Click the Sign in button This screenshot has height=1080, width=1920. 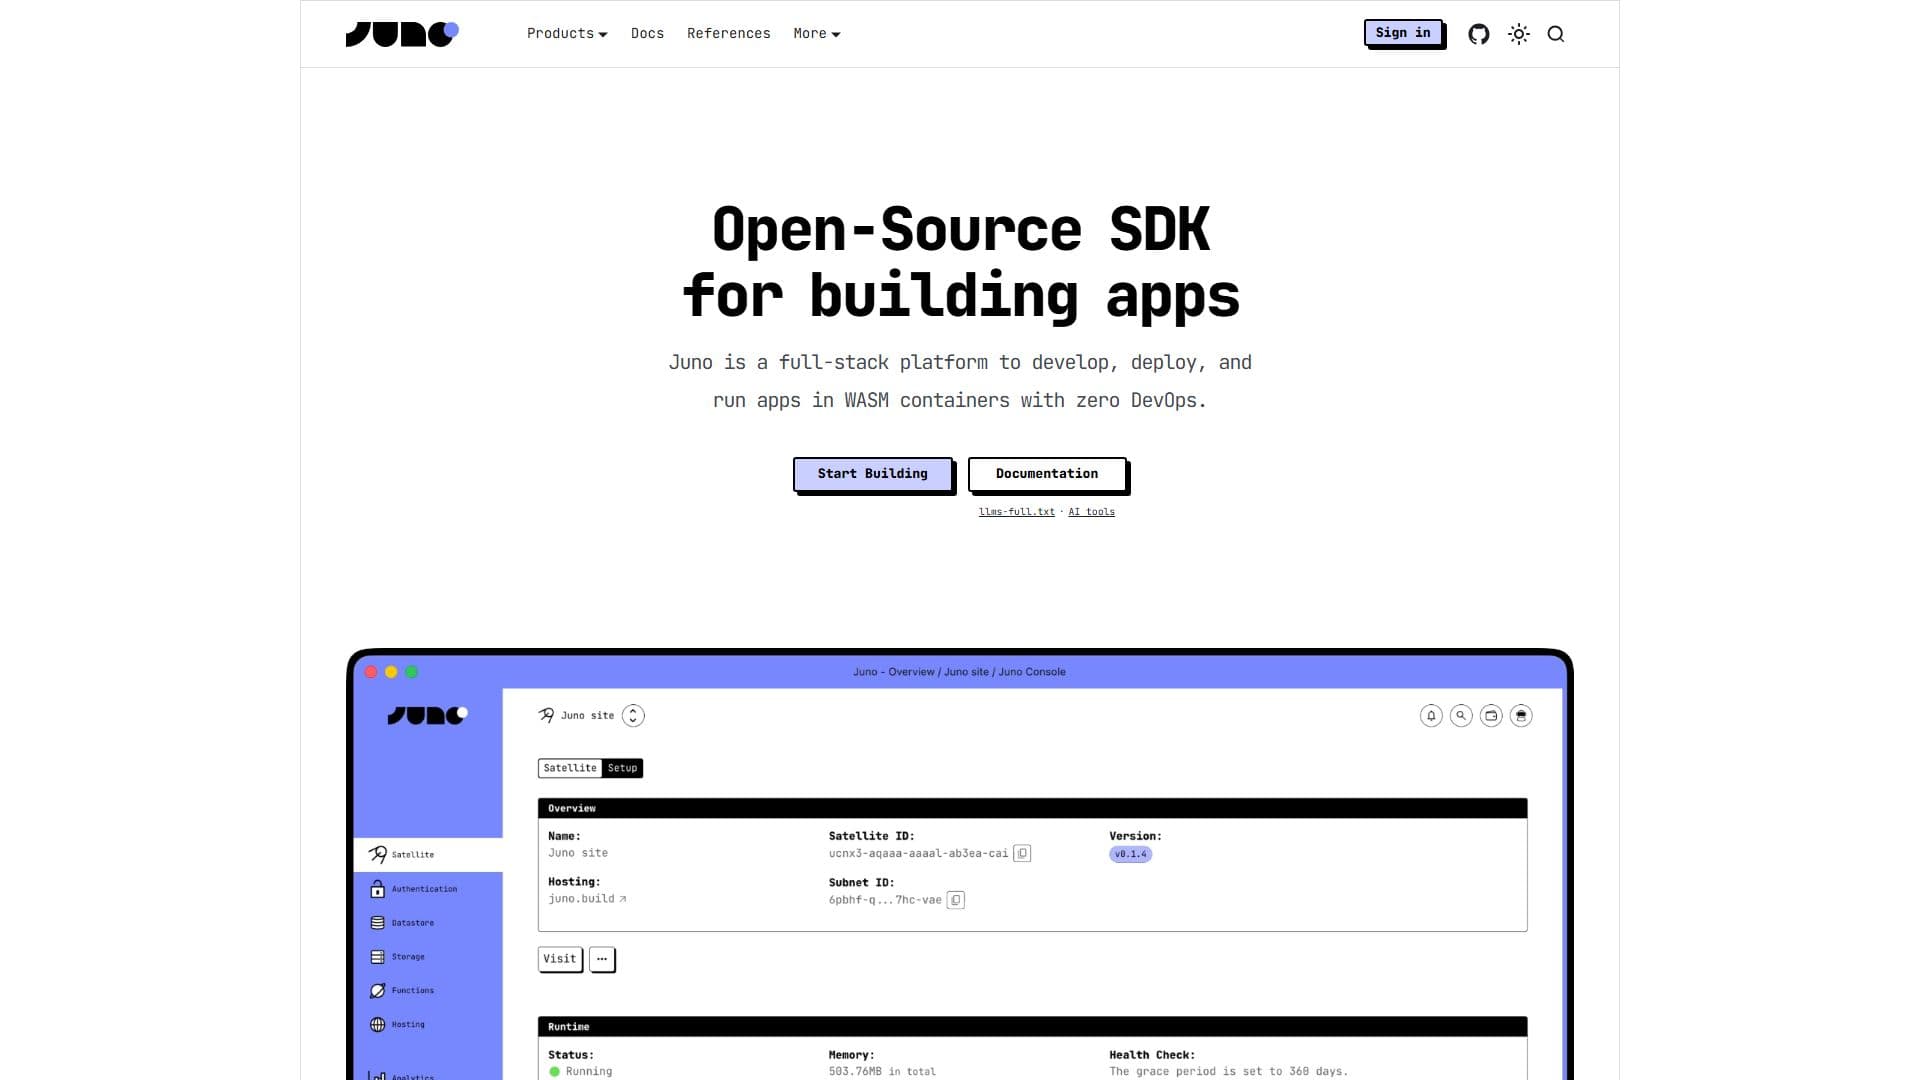[x=1403, y=33]
